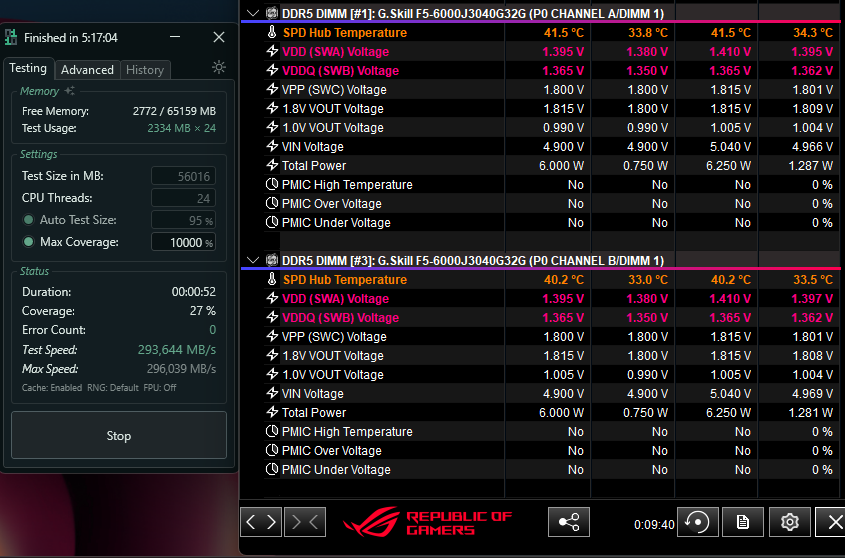Toggle the Auto Test Size radio option
Image resolution: width=845 pixels, height=558 pixels.
29,220
